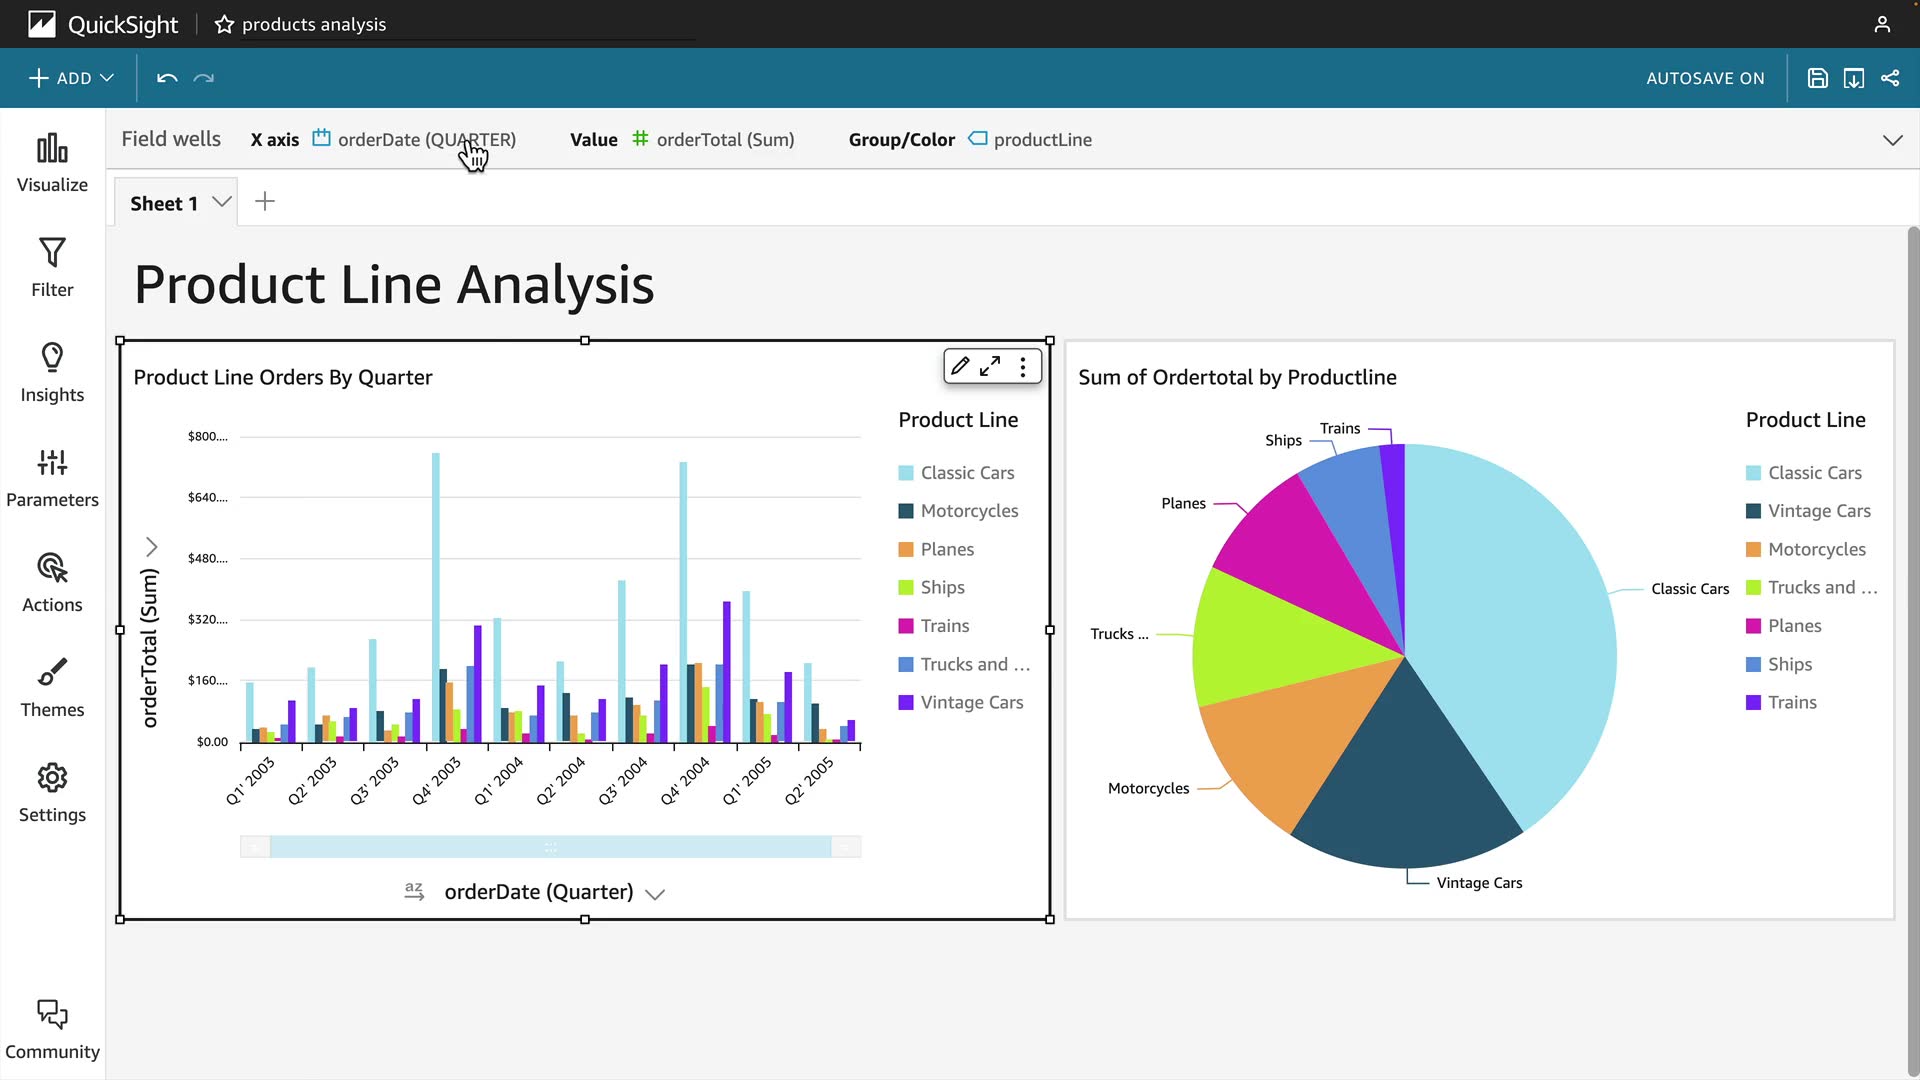Toggle sort order on orderDate axis
This screenshot has height=1080, width=1920.
[414, 891]
